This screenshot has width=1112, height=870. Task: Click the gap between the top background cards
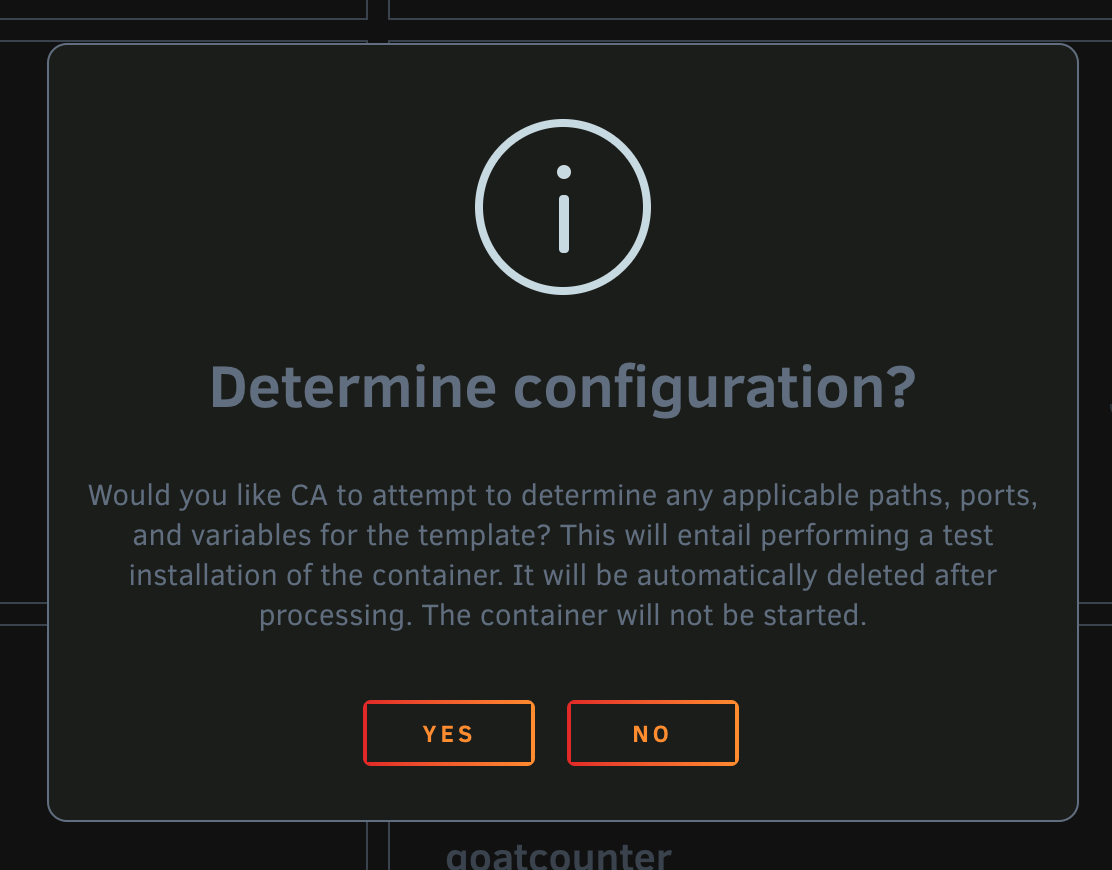pyautogui.click(x=378, y=20)
